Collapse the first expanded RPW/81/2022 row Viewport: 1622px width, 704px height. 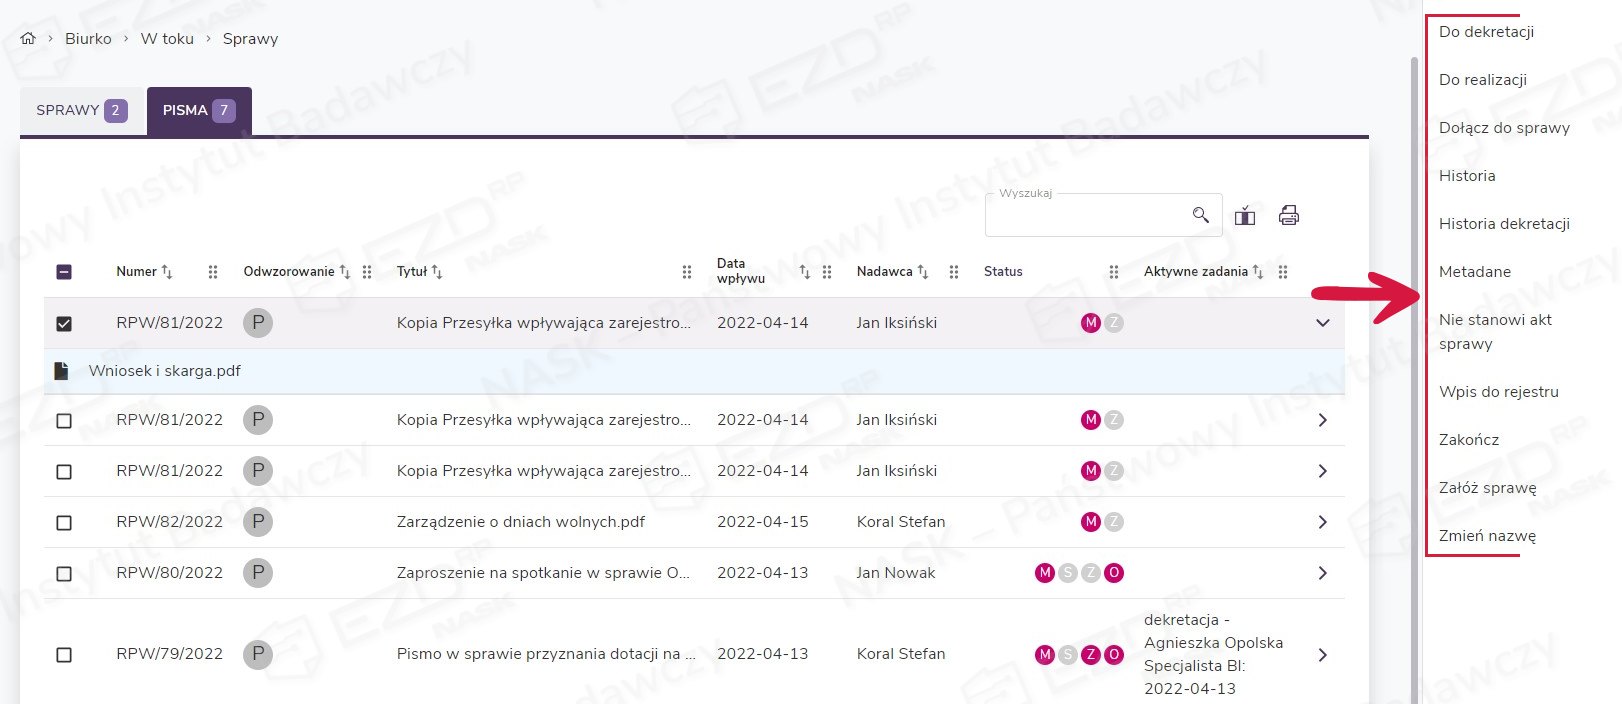pos(1322,323)
